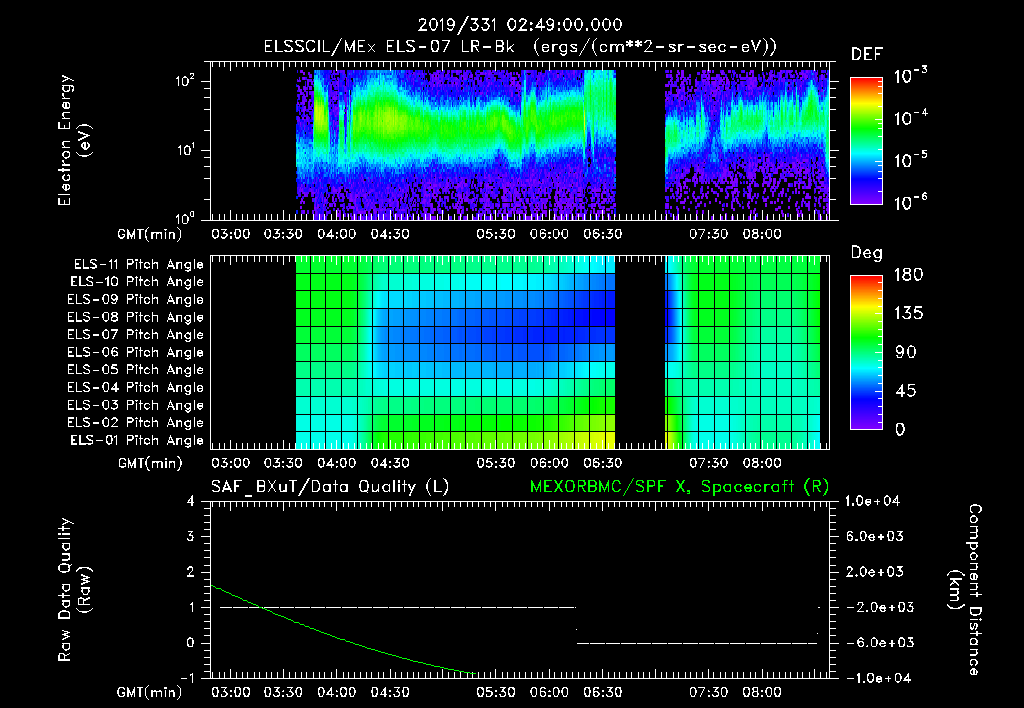
Task: Click the Deg pitch angle color bar
Action: [866, 352]
